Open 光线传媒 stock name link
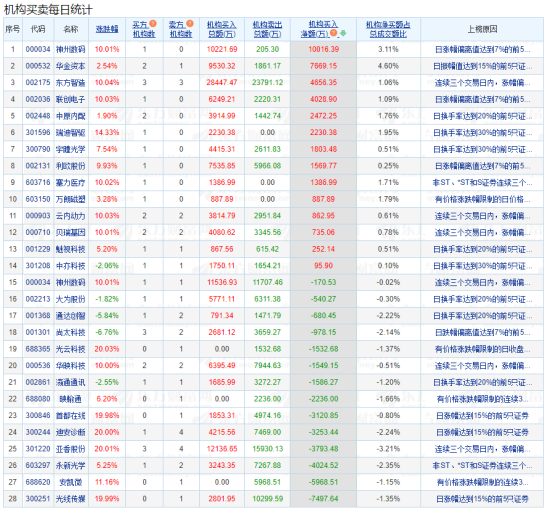Screen dimensions: 550x513 [71, 499]
